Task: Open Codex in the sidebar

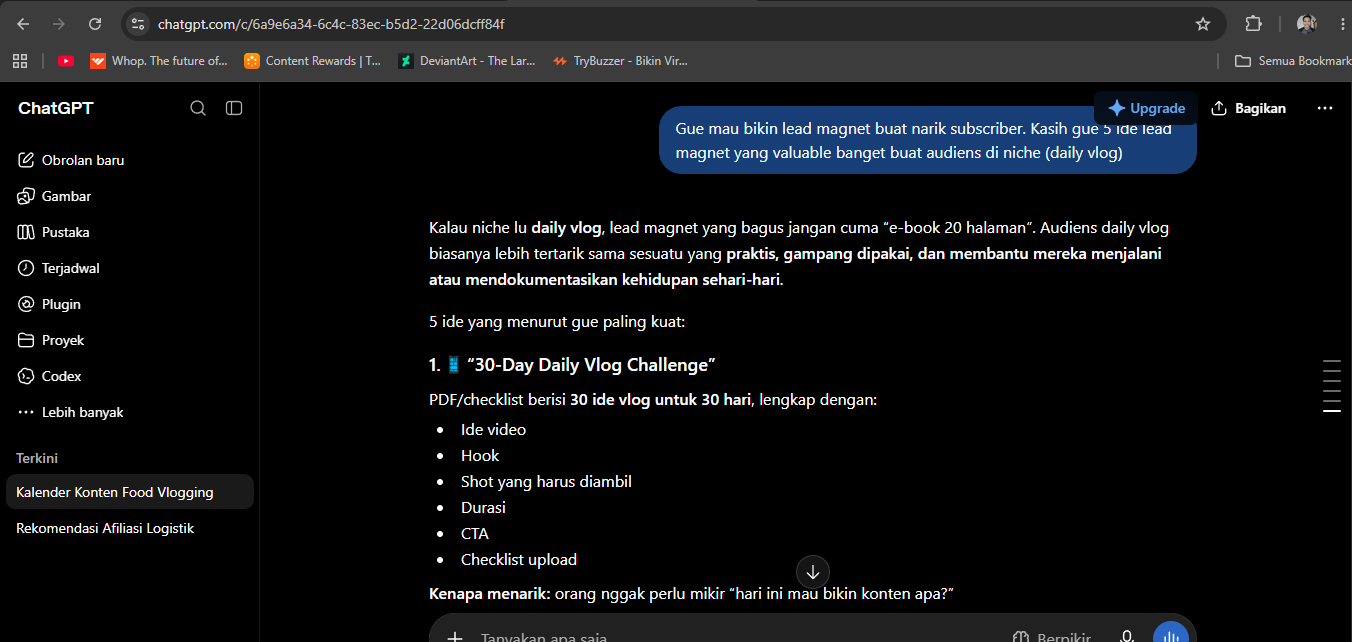Action: (130, 376)
